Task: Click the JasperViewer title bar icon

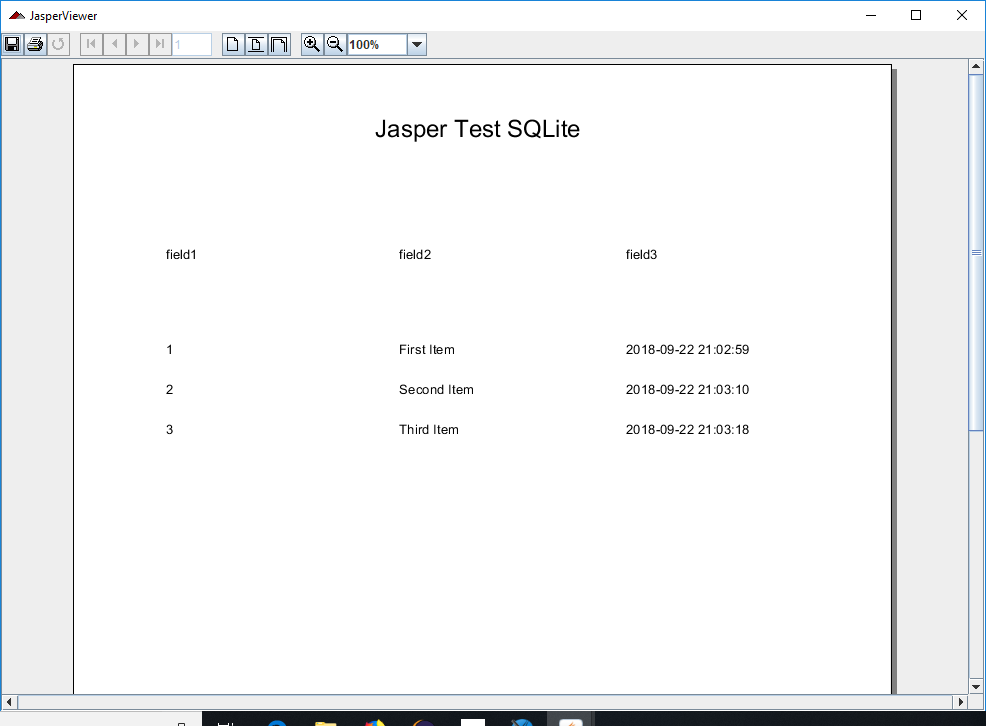Action: point(17,15)
